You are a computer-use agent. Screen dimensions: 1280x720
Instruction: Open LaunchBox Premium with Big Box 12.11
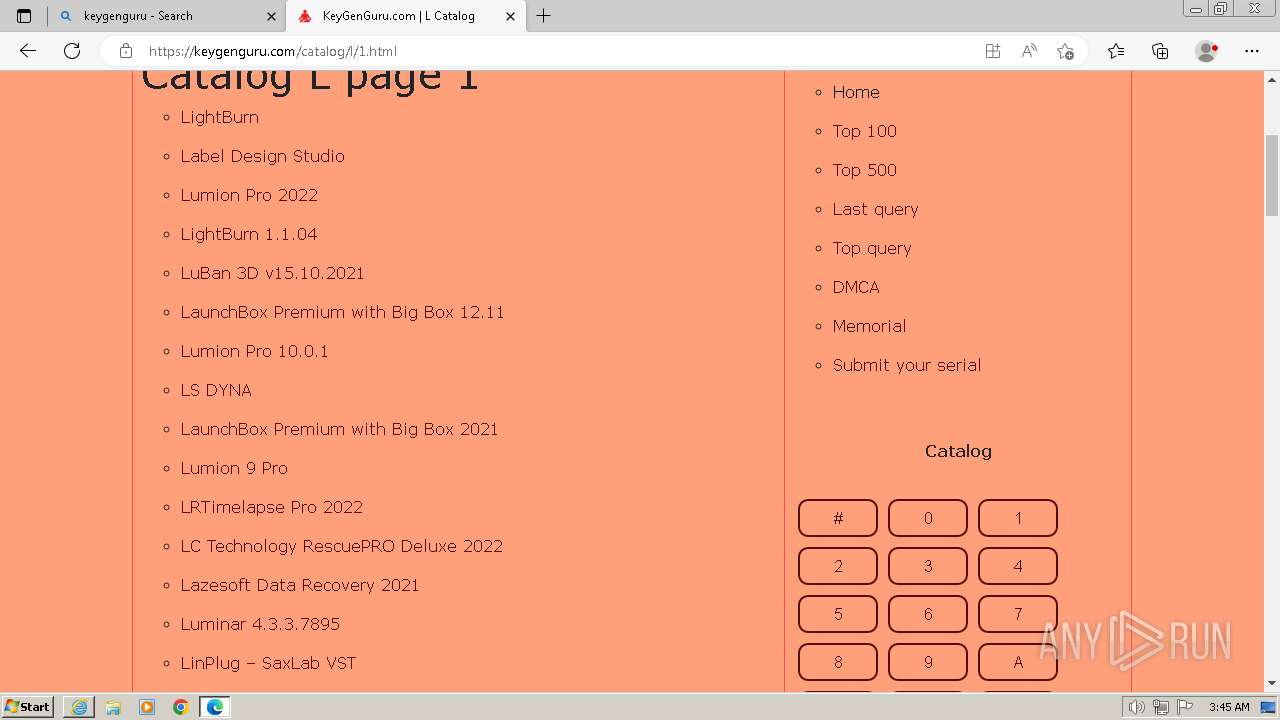(x=342, y=312)
